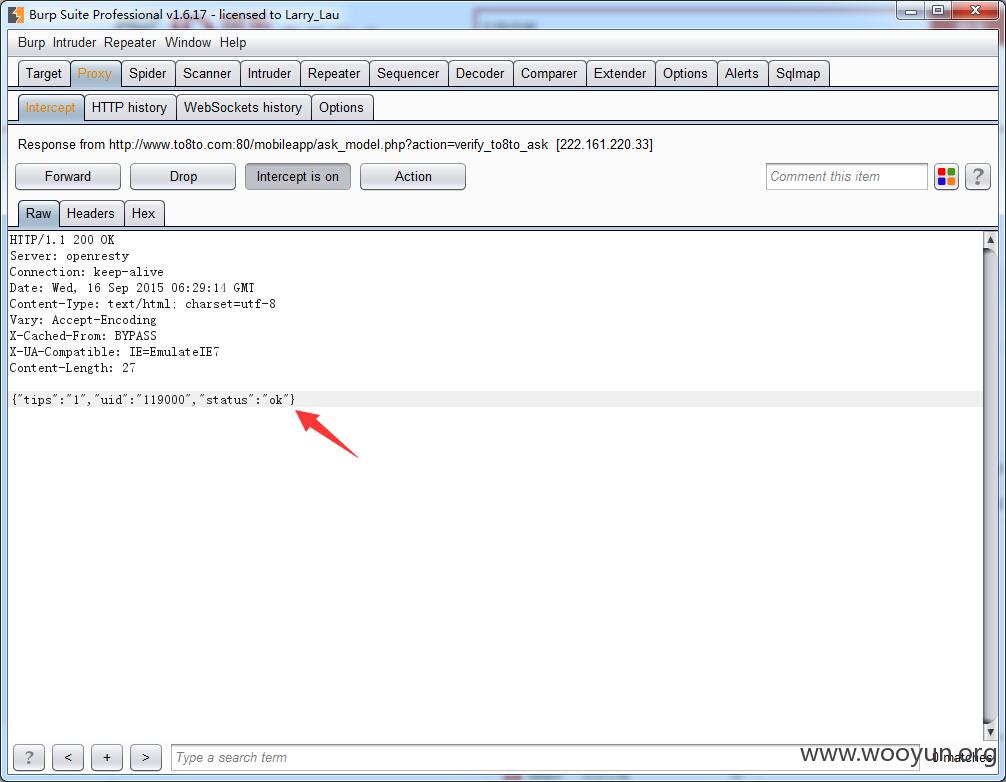
Task: Switch to the Sequencer tab
Action: click(x=408, y=74)
